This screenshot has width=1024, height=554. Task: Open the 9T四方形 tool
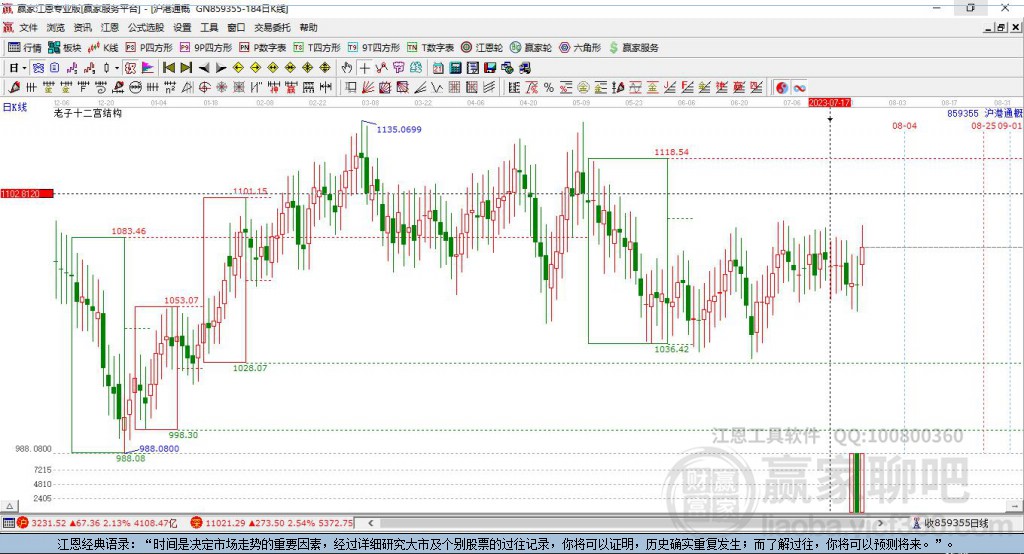(374, 48)
